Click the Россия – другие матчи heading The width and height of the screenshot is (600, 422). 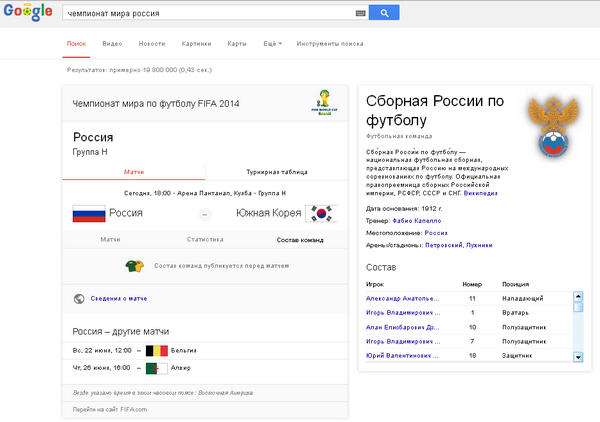point(121,332)
